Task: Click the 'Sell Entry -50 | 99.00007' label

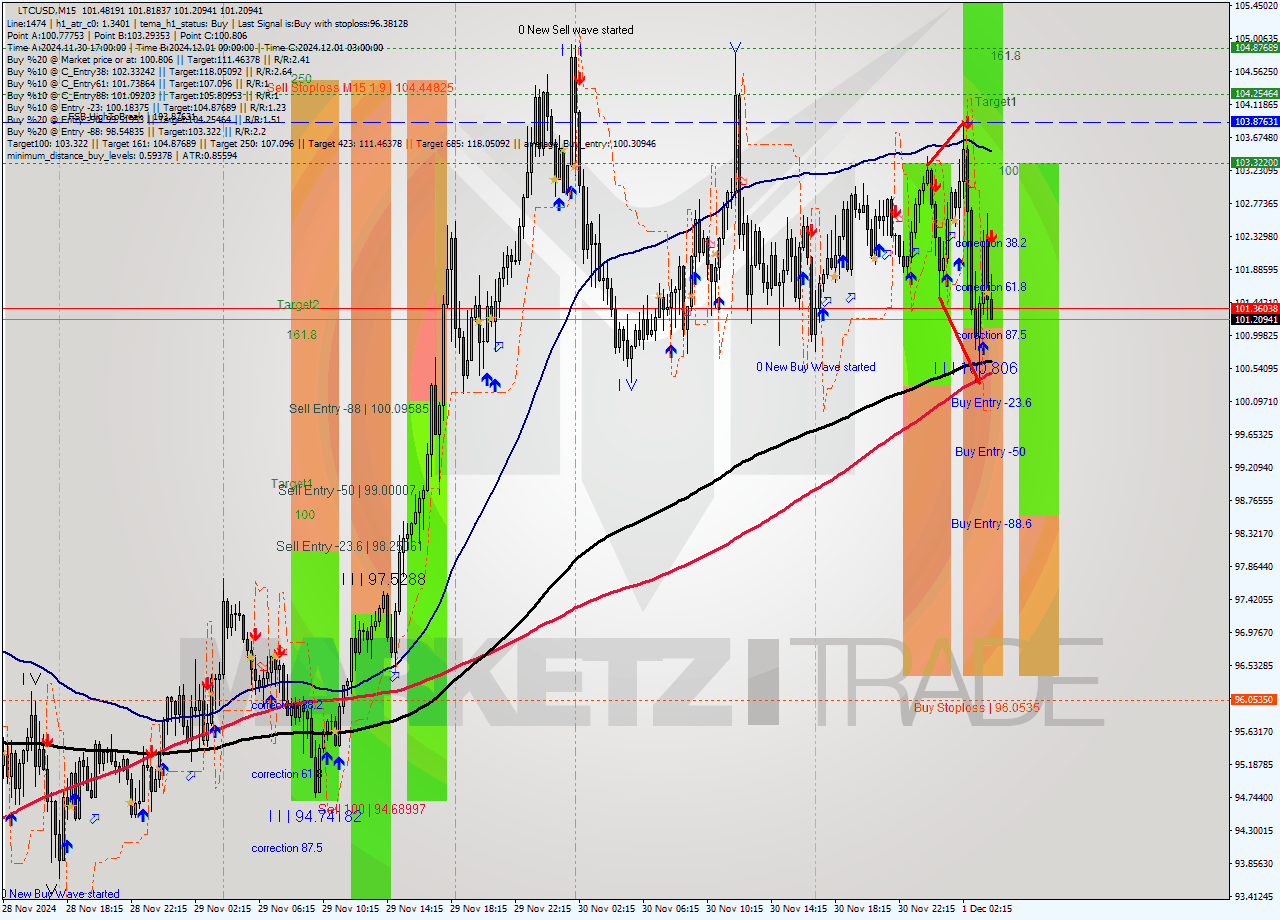Action: (x=346, y=490)
